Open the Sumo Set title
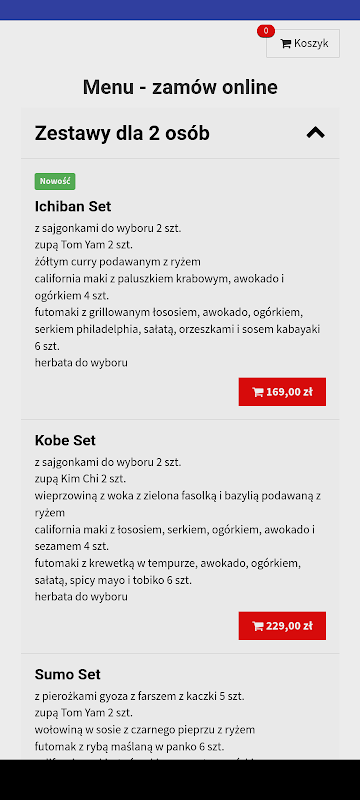 click(68, 674)
